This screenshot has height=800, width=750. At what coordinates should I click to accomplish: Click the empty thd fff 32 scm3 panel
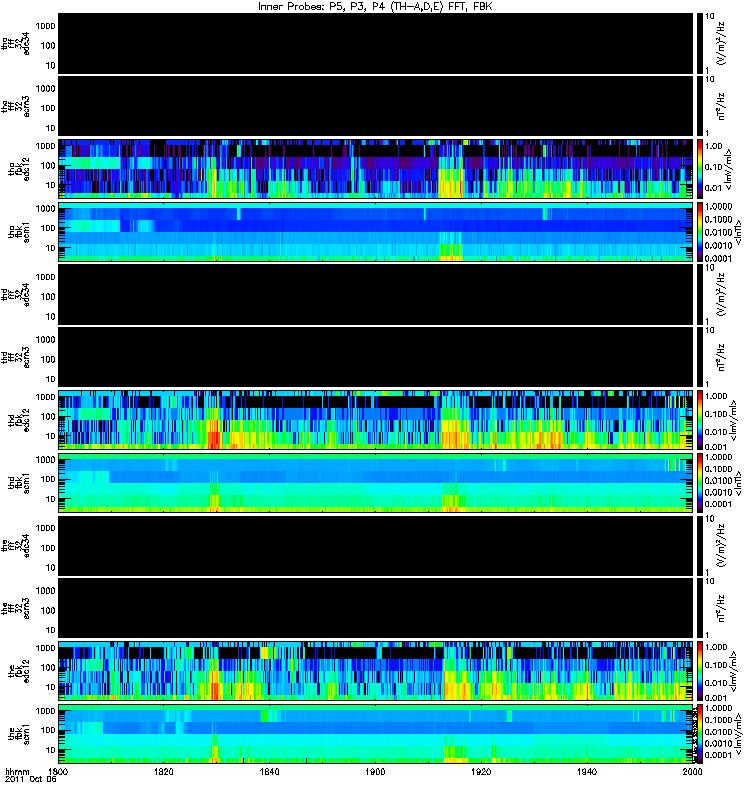tap(376, 357)
